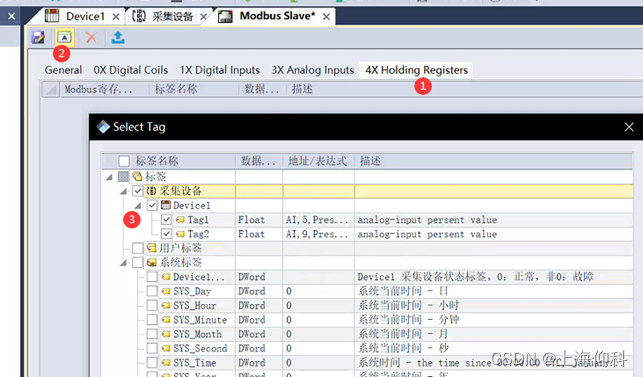Click the Tag1 tag icon
Screen dimensions: 643x377
tap(180, 220)
